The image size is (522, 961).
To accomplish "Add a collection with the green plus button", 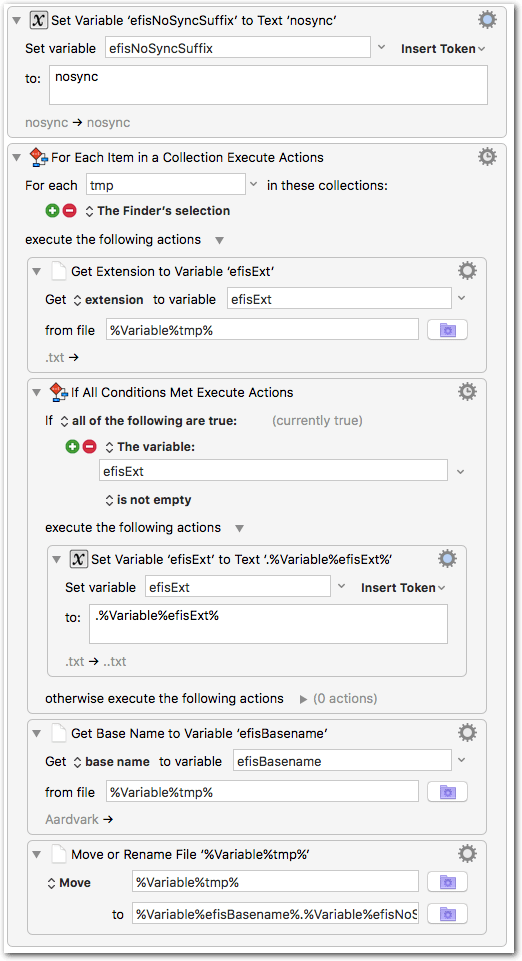I will (x=53, y=211).
